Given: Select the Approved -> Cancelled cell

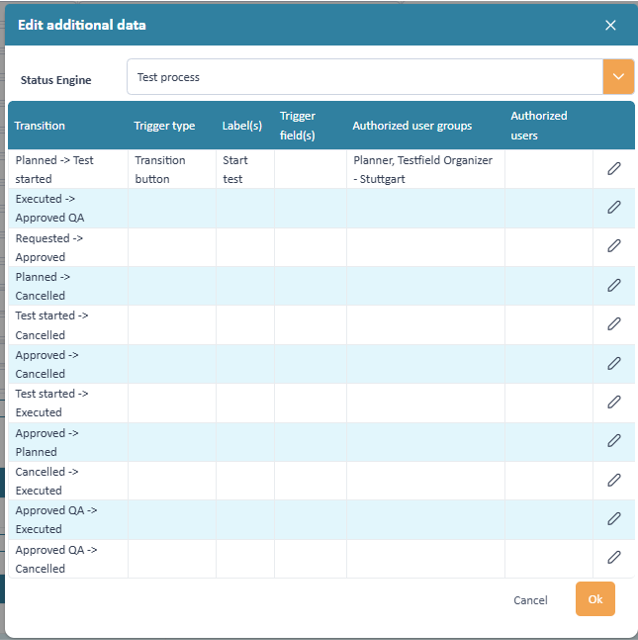Looking at the screenshot, I should (68, 364).
